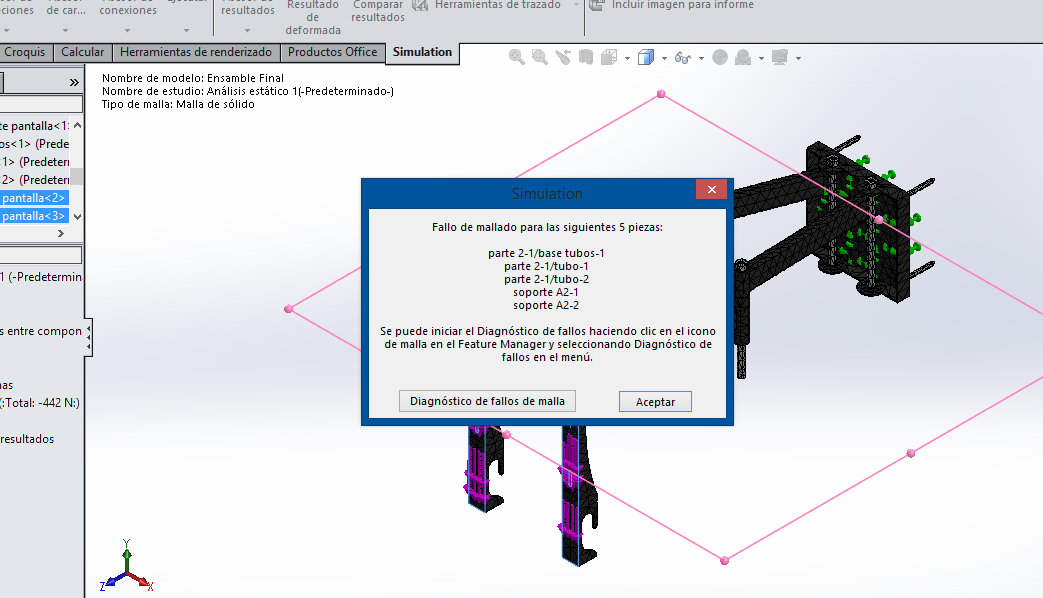Select the pantalla<2> tree item
Viewport: 1043px width, 598px height.
point(33,198)
